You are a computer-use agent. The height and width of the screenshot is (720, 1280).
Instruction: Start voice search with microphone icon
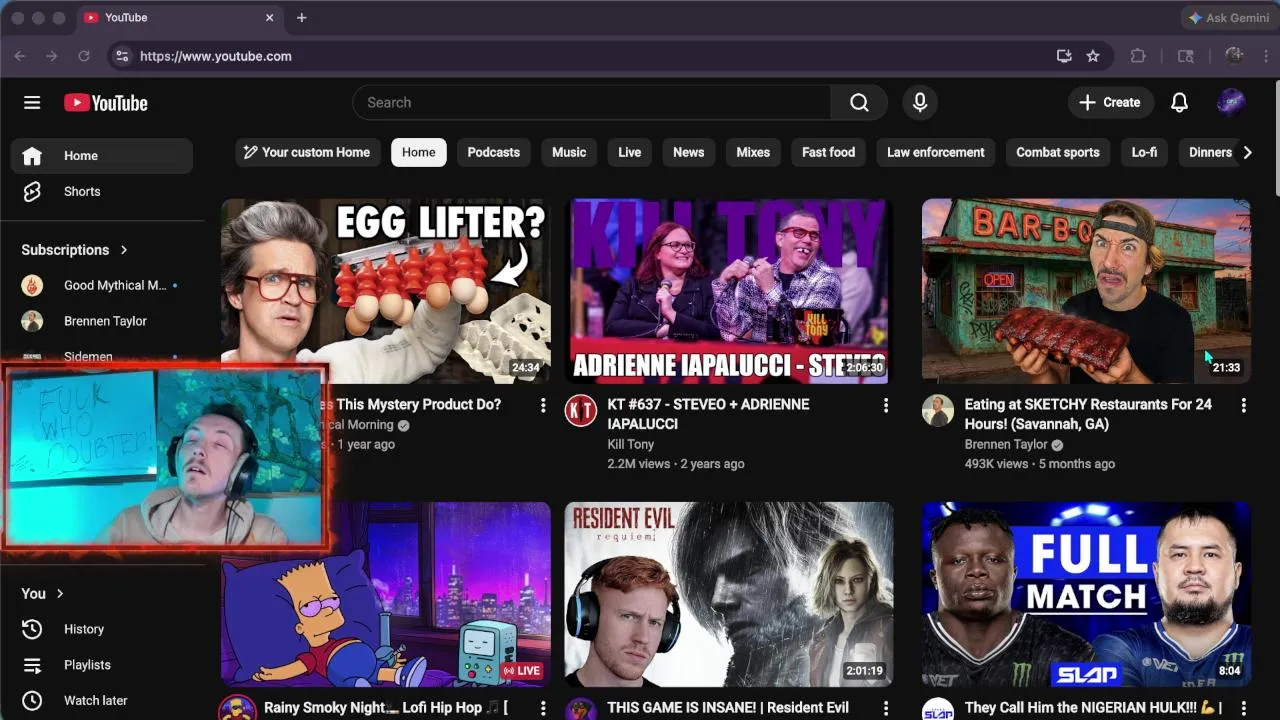(920, 103)
